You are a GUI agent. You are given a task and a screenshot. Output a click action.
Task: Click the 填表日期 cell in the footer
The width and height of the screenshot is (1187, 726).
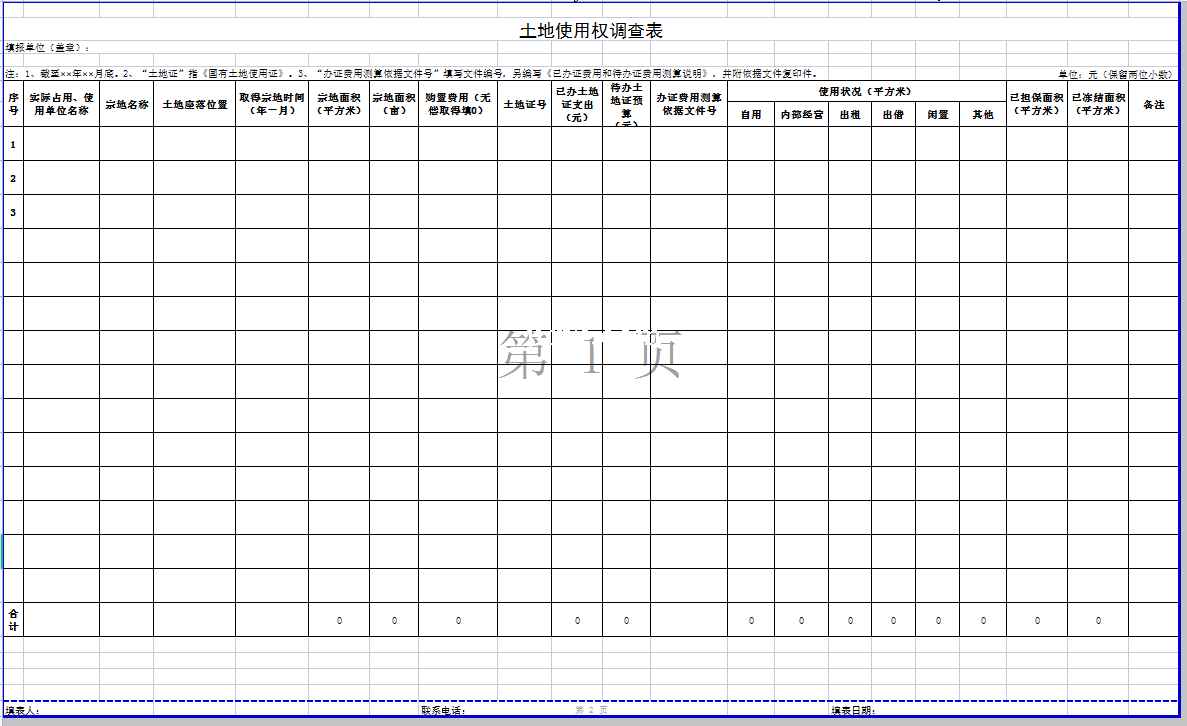pyautogui.click(x=853, y=711)
